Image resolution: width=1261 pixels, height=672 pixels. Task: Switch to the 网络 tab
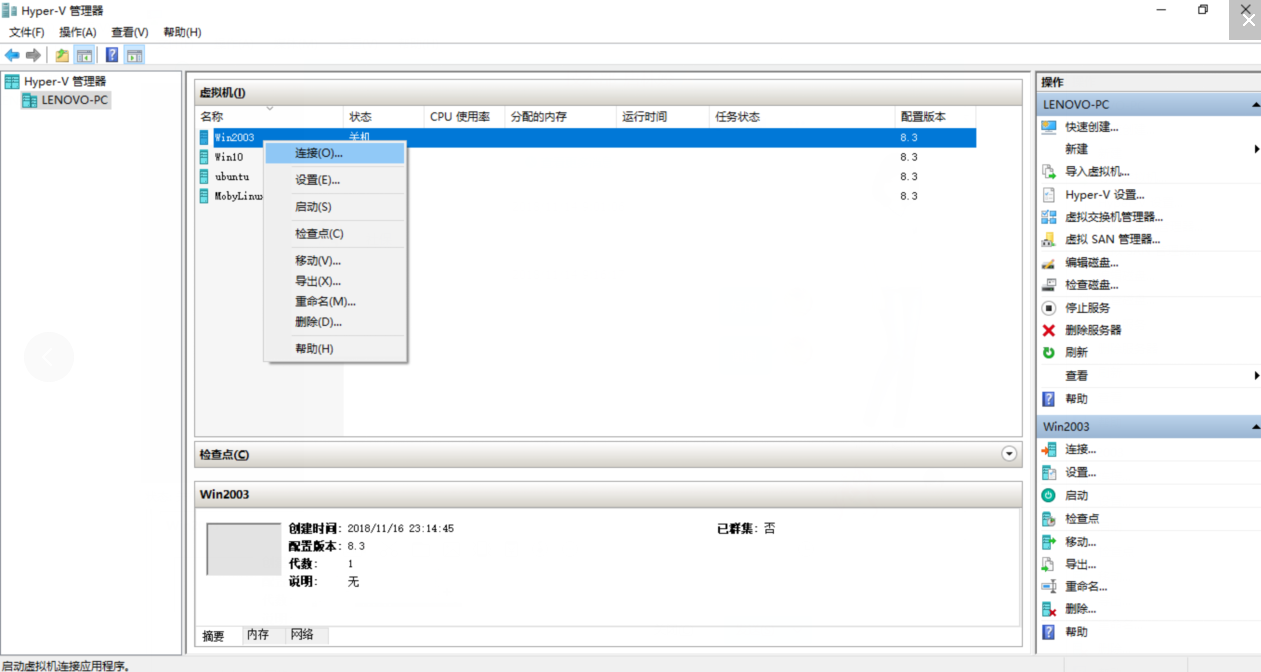click(302, 635)
